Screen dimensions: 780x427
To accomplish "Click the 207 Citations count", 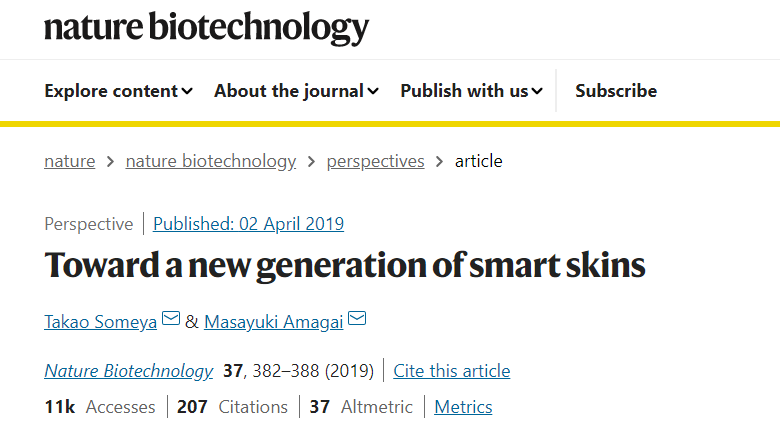I will coord(232,407).
